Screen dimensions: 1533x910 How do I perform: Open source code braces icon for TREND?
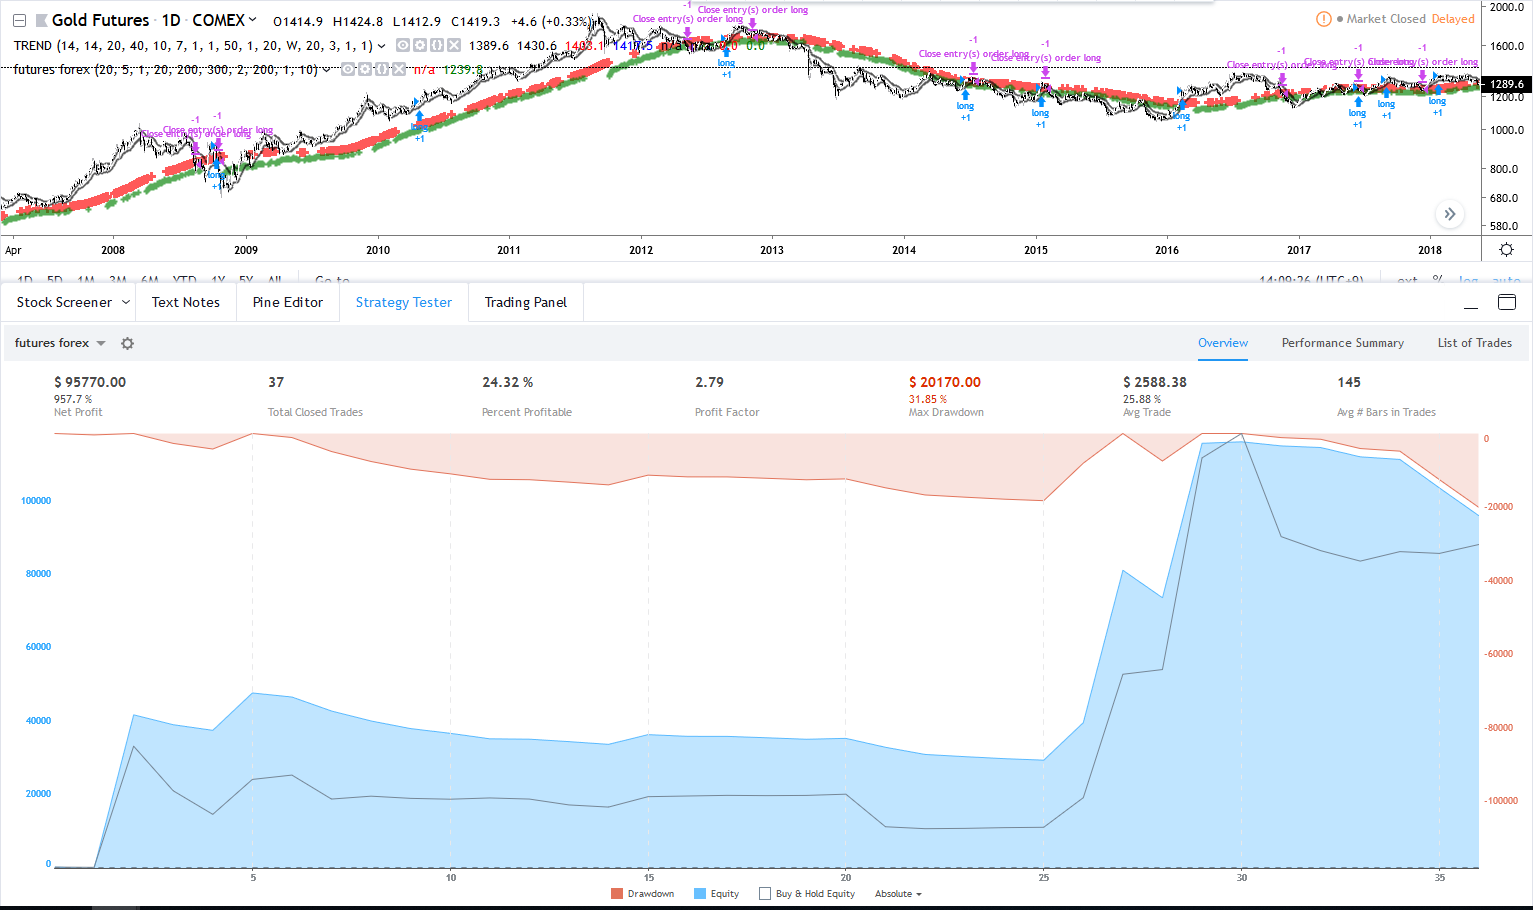[436, 46]
